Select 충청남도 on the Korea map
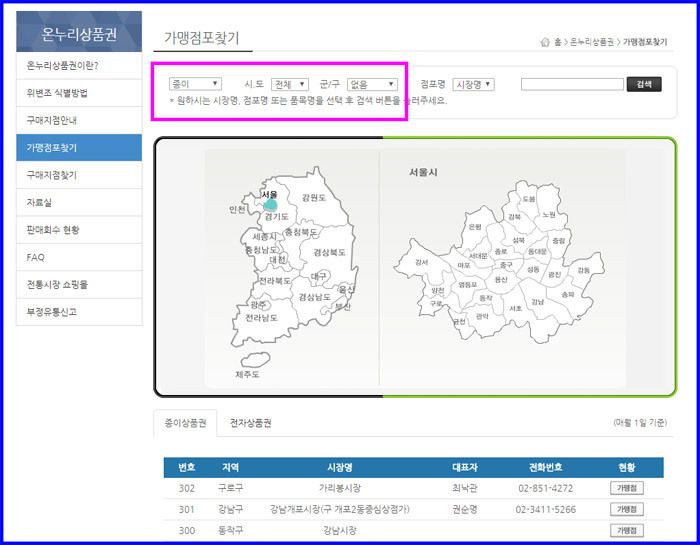This screenshot has width=700, height=545. (x=262, y=250)
